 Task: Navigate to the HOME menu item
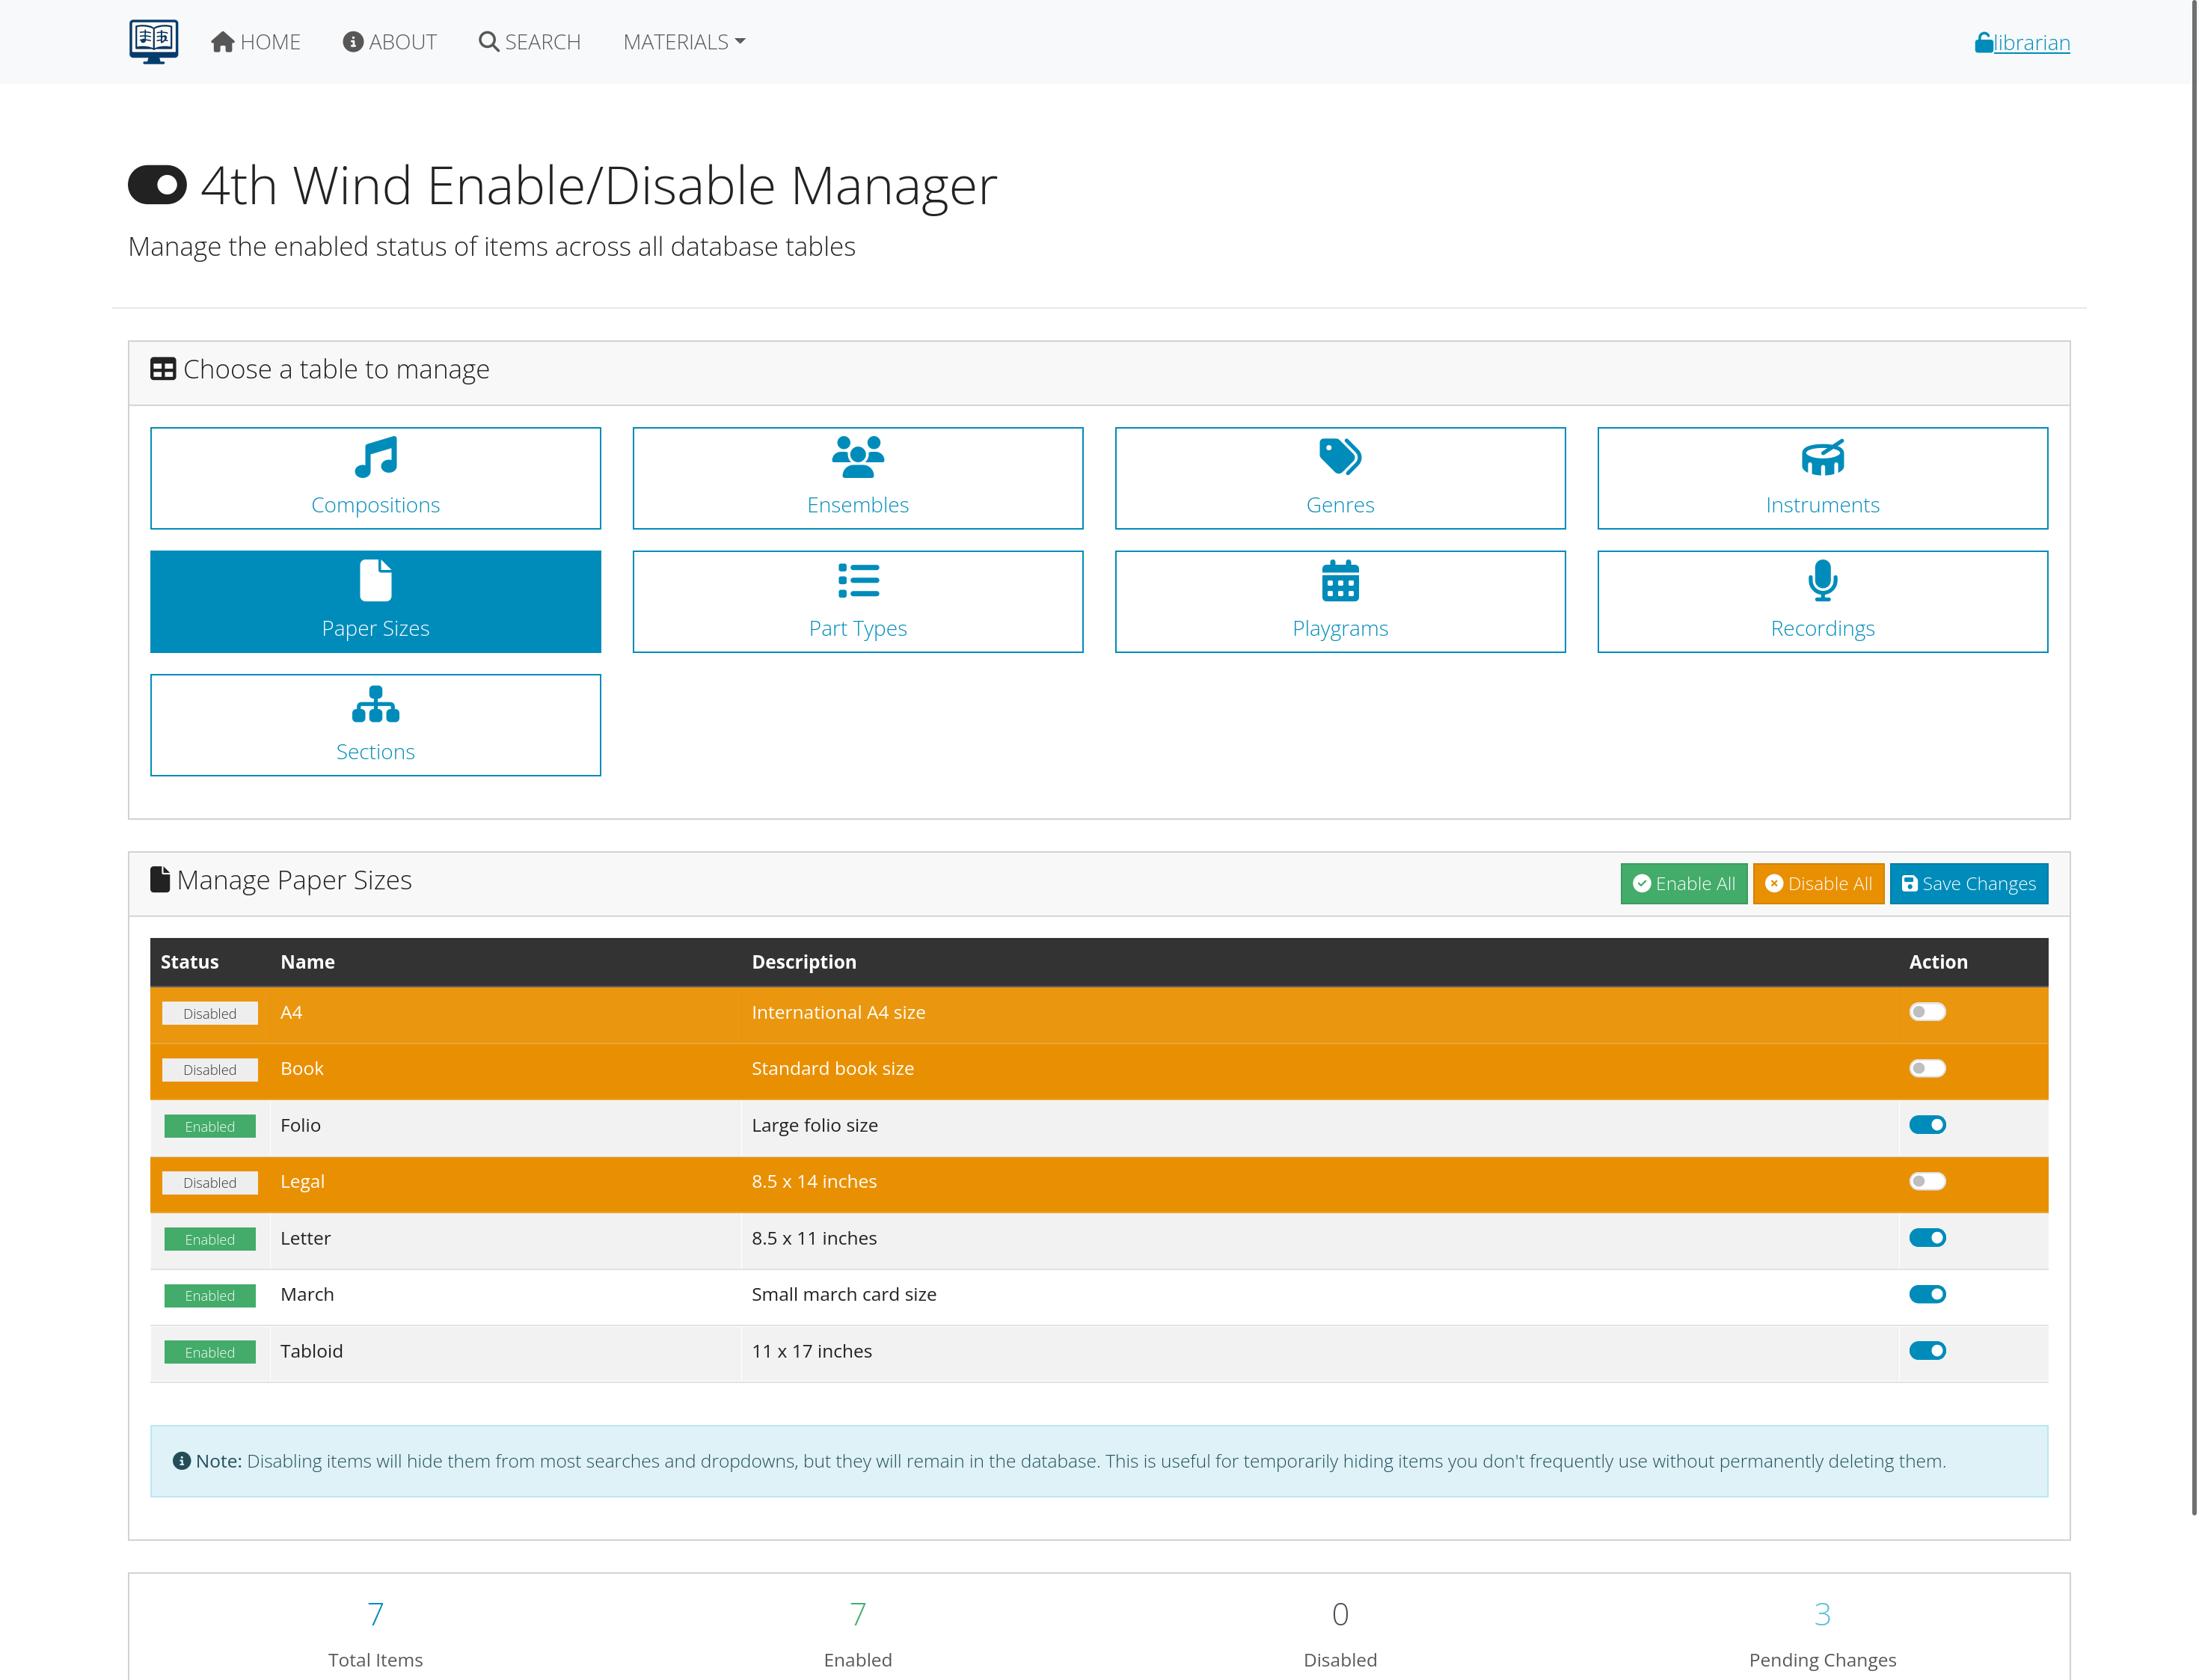(256, 42)
